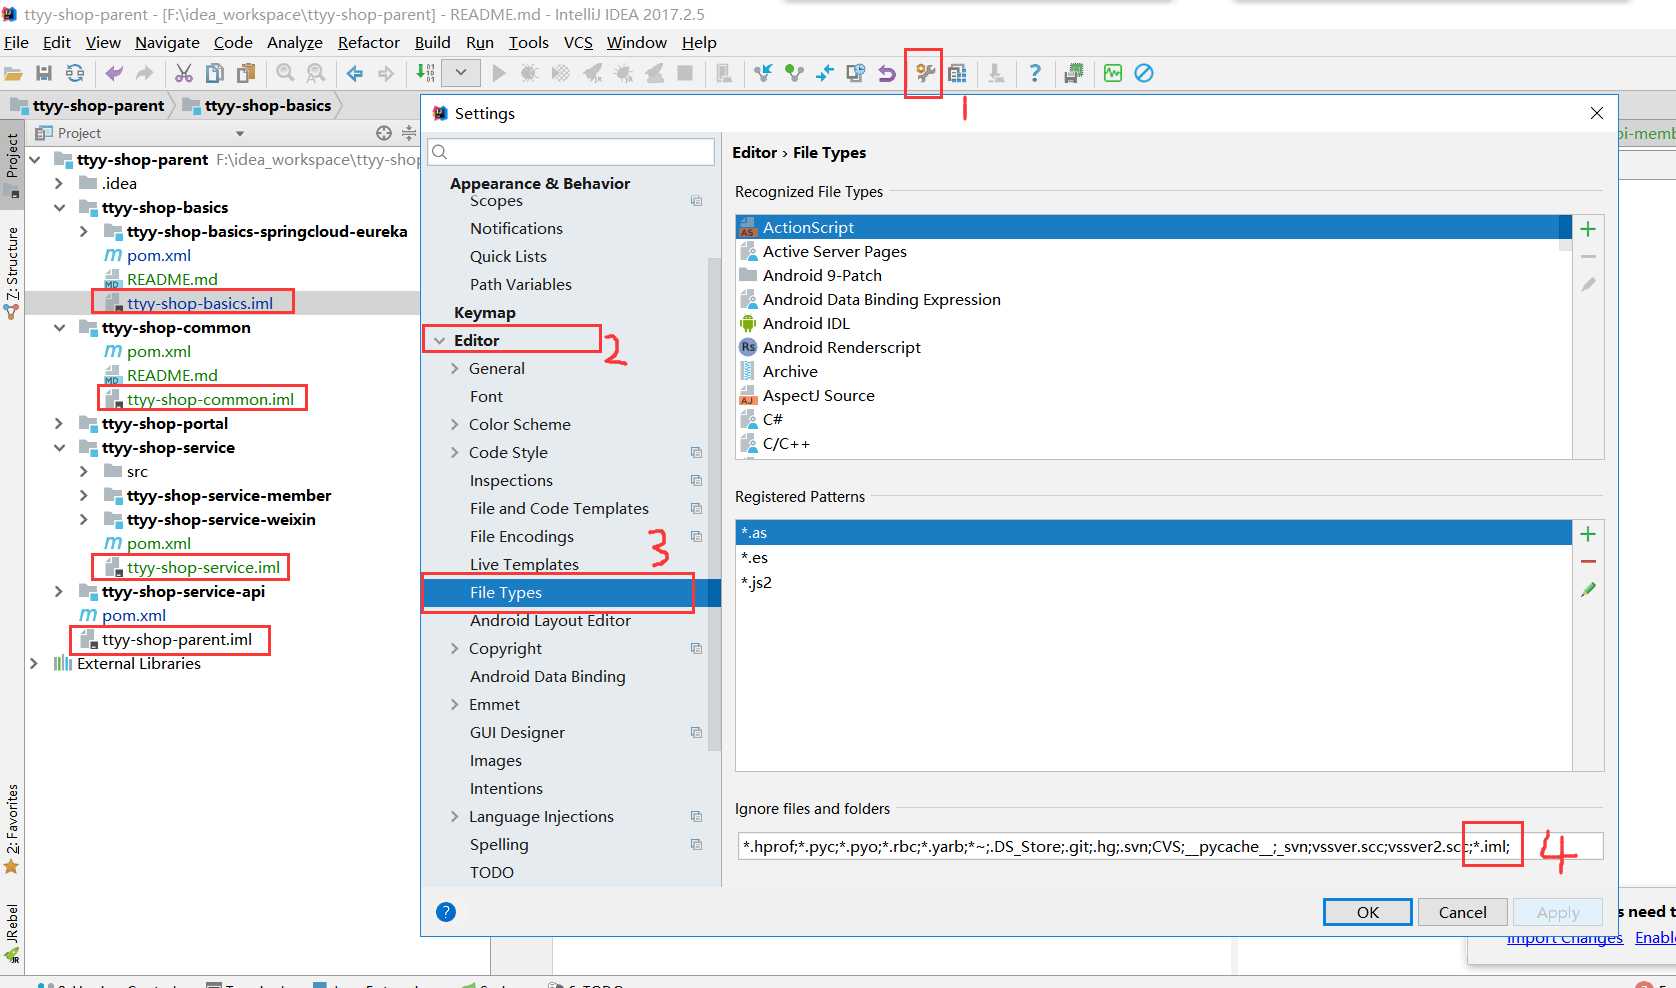
Task: Click the ttyy-shop-parent breadcrumb
Action: click(98, 105)
